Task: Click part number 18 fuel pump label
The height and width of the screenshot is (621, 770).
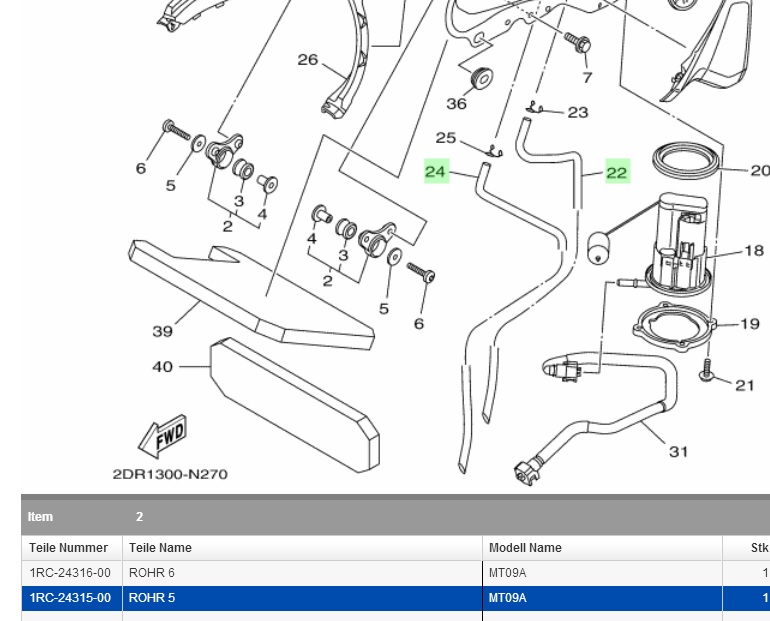Action: (x=753, y=251)
